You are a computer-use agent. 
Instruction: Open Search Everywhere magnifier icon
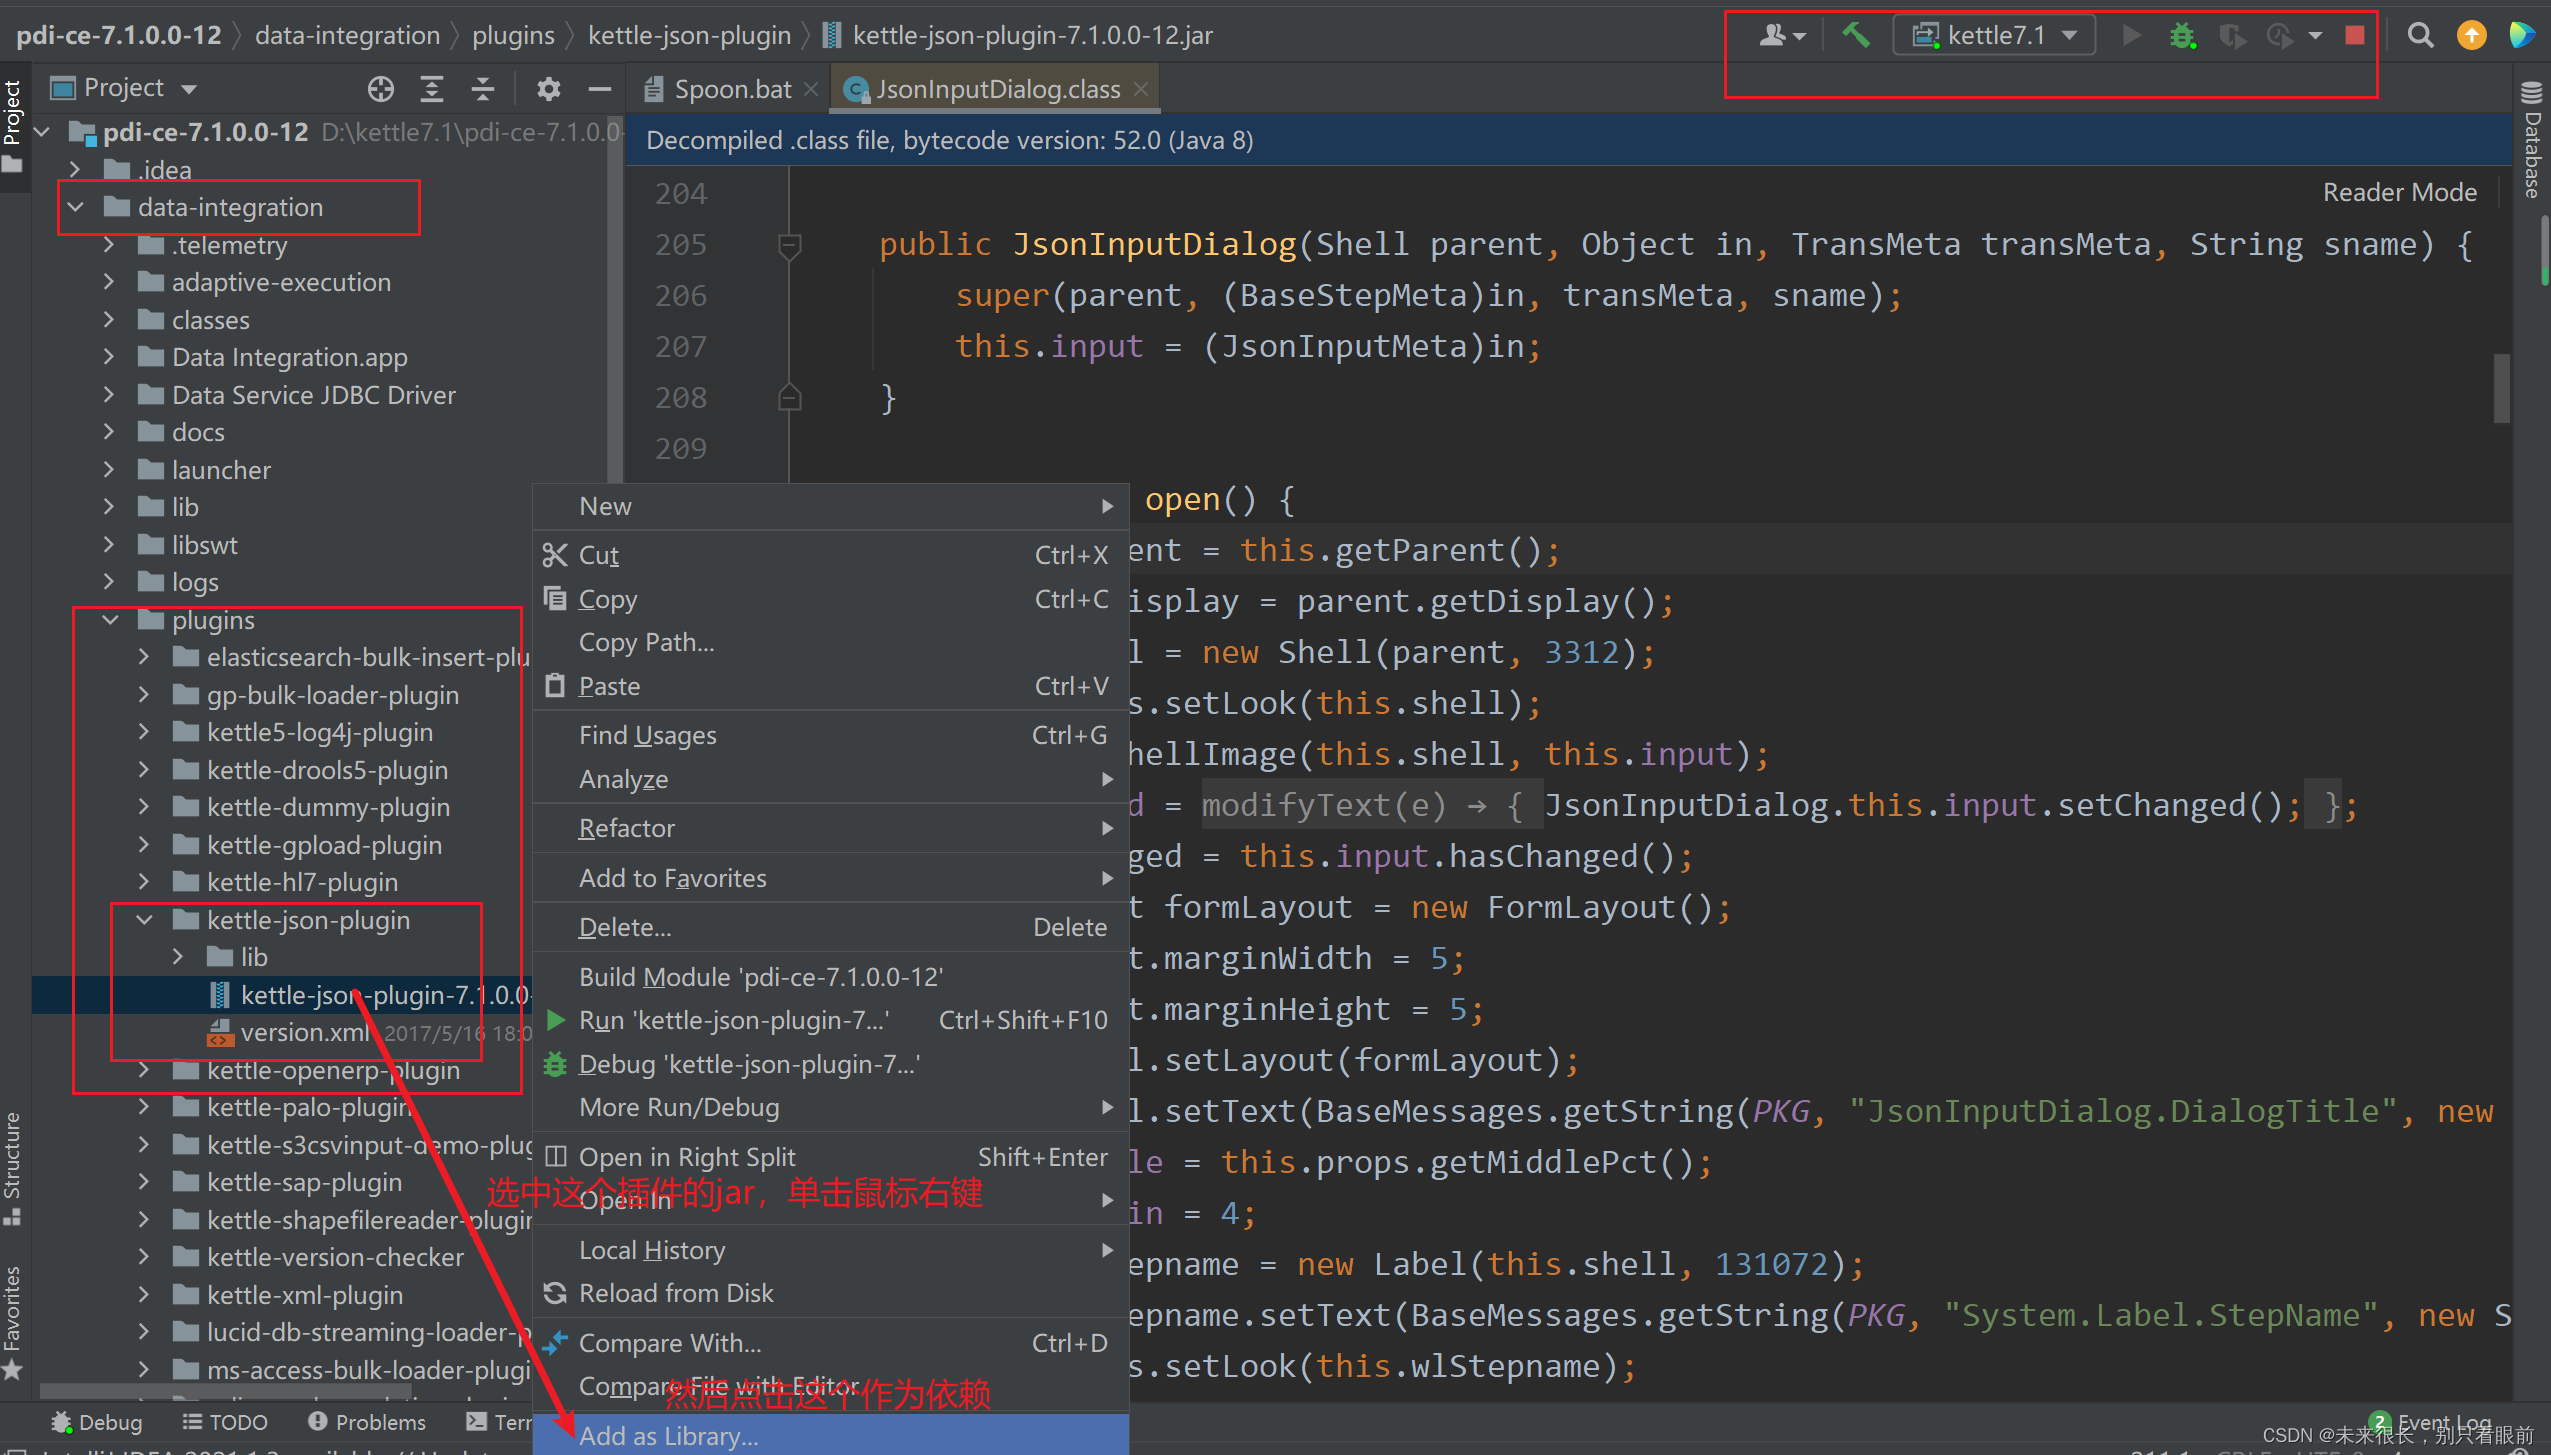pyautogui.click(x=2420, y=35)
